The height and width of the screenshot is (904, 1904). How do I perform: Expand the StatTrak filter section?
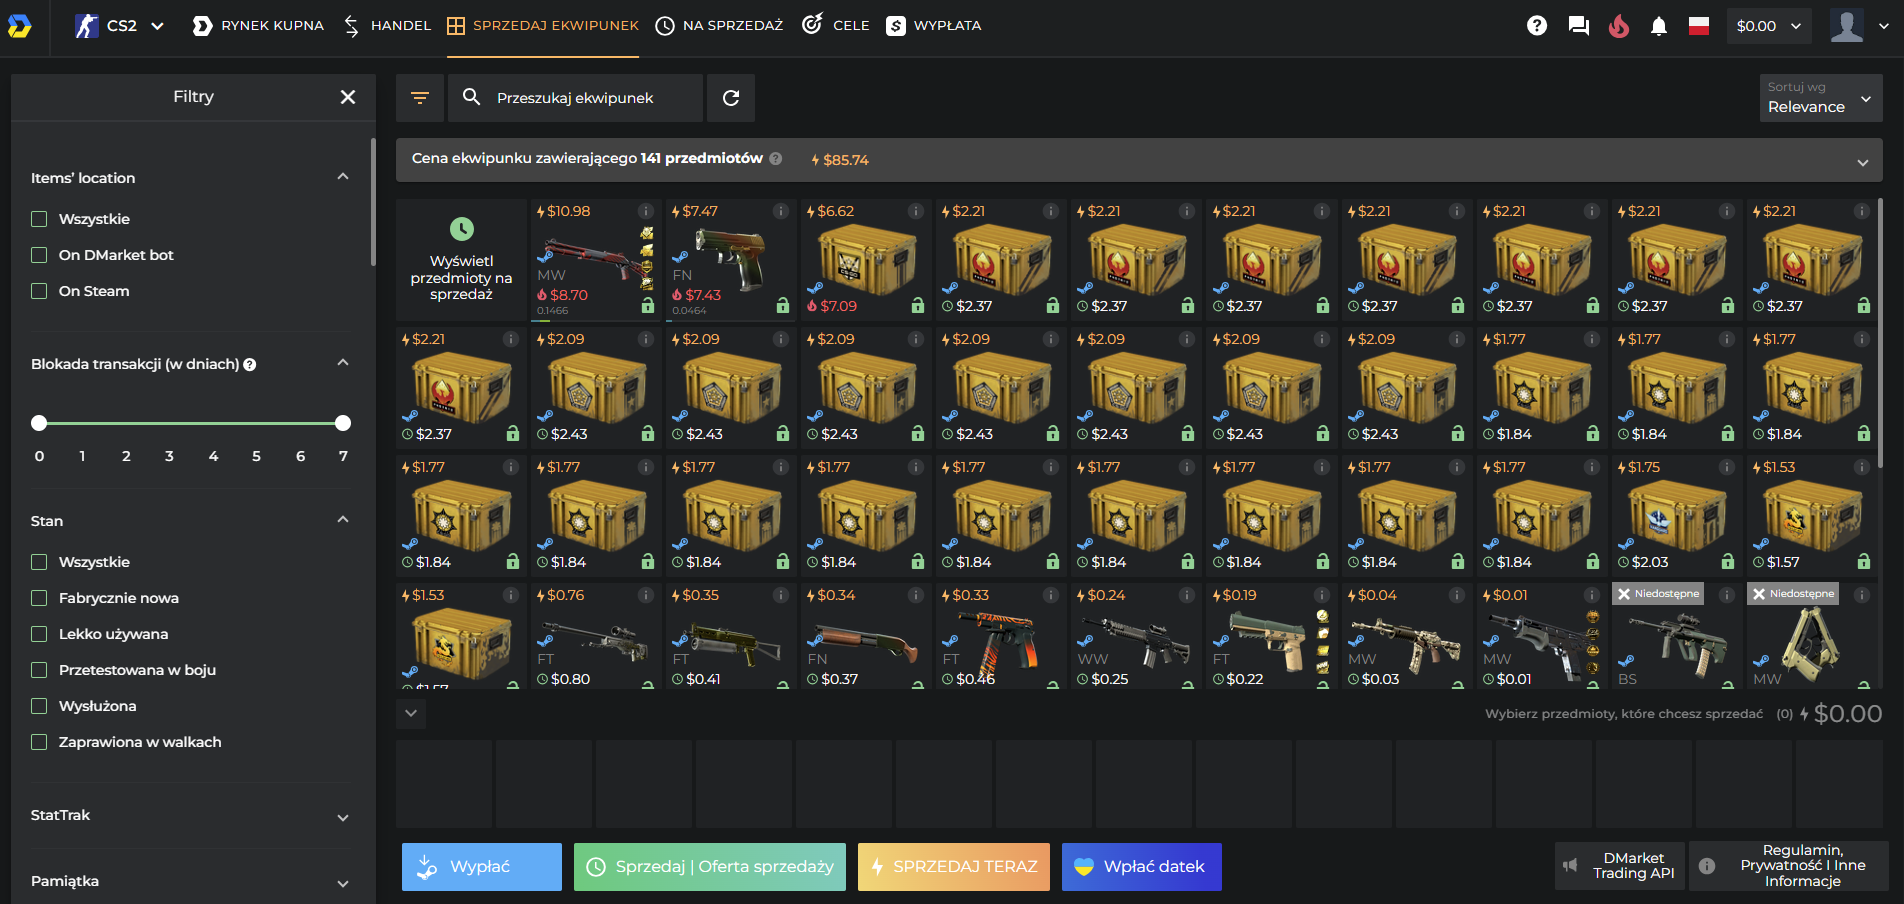tap(343, 817)
